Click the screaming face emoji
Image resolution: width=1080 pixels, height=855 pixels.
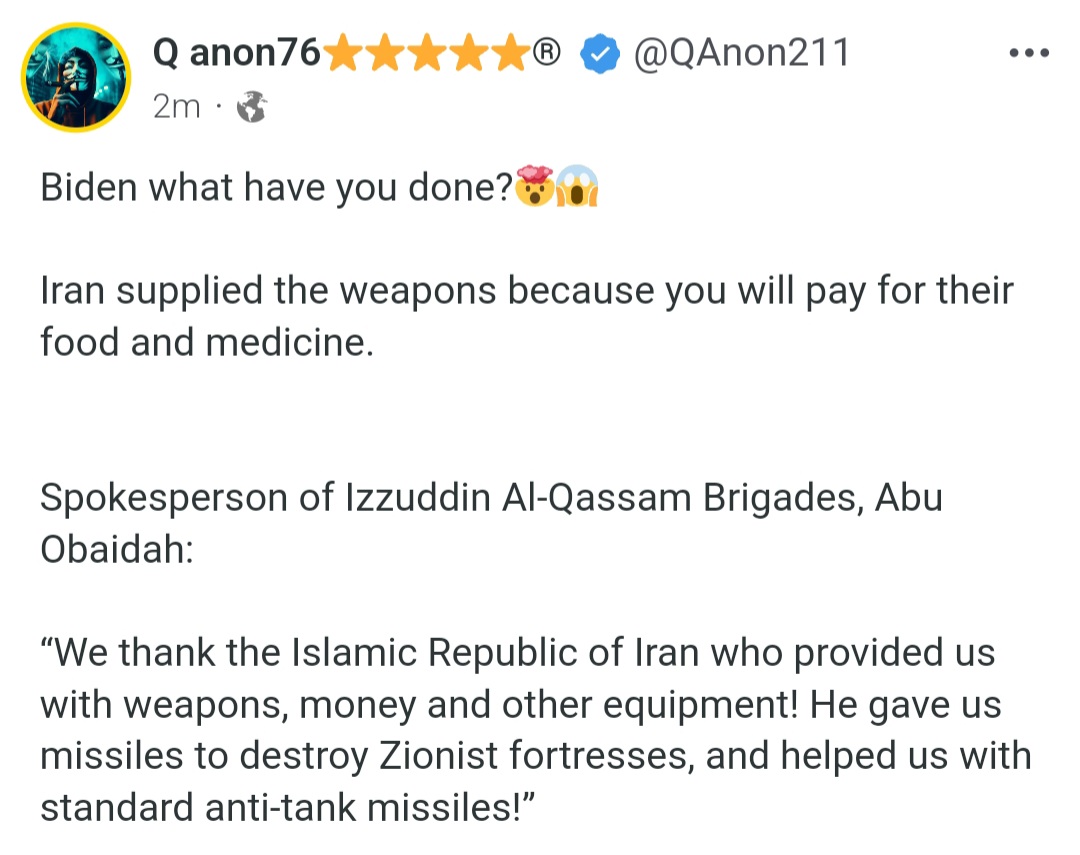pyautogui.click(x=577, y=186)
